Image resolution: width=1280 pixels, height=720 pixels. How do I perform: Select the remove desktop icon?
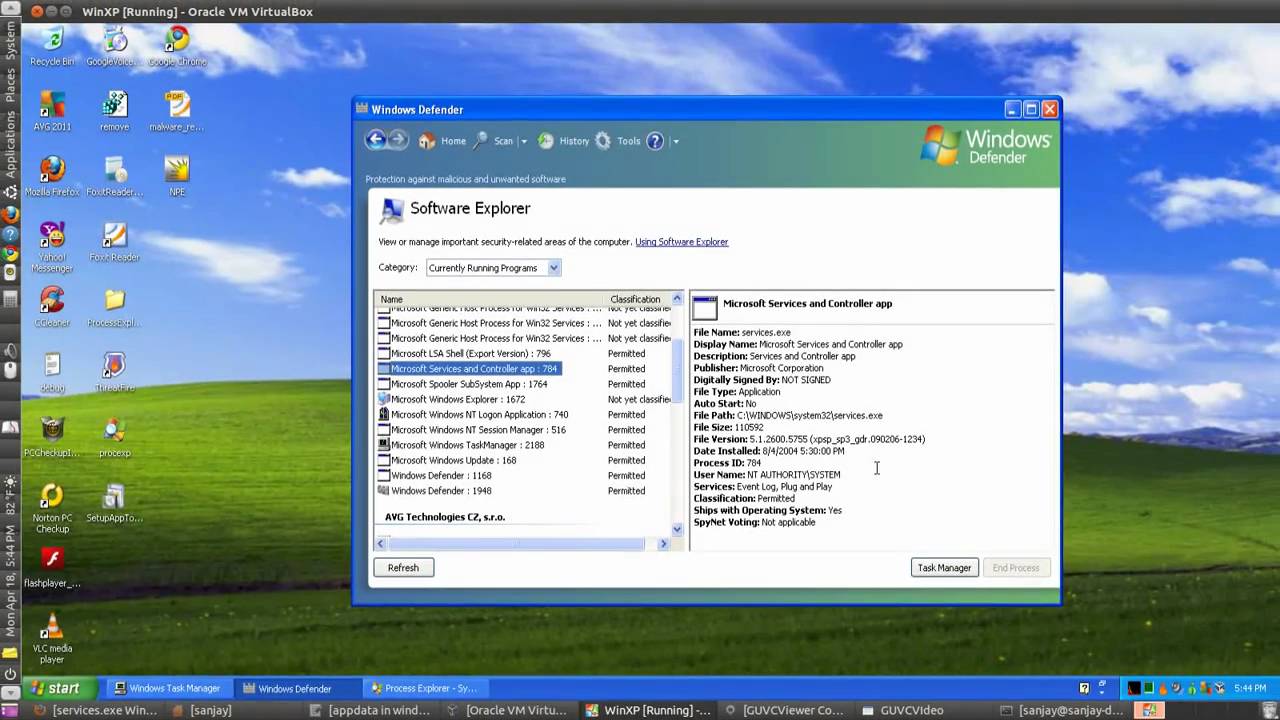tap(114, 112)
